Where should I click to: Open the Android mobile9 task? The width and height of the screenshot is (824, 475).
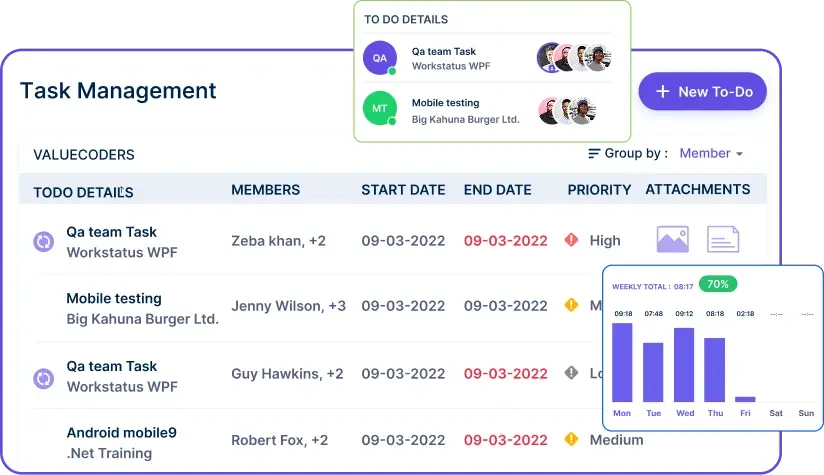121,432
